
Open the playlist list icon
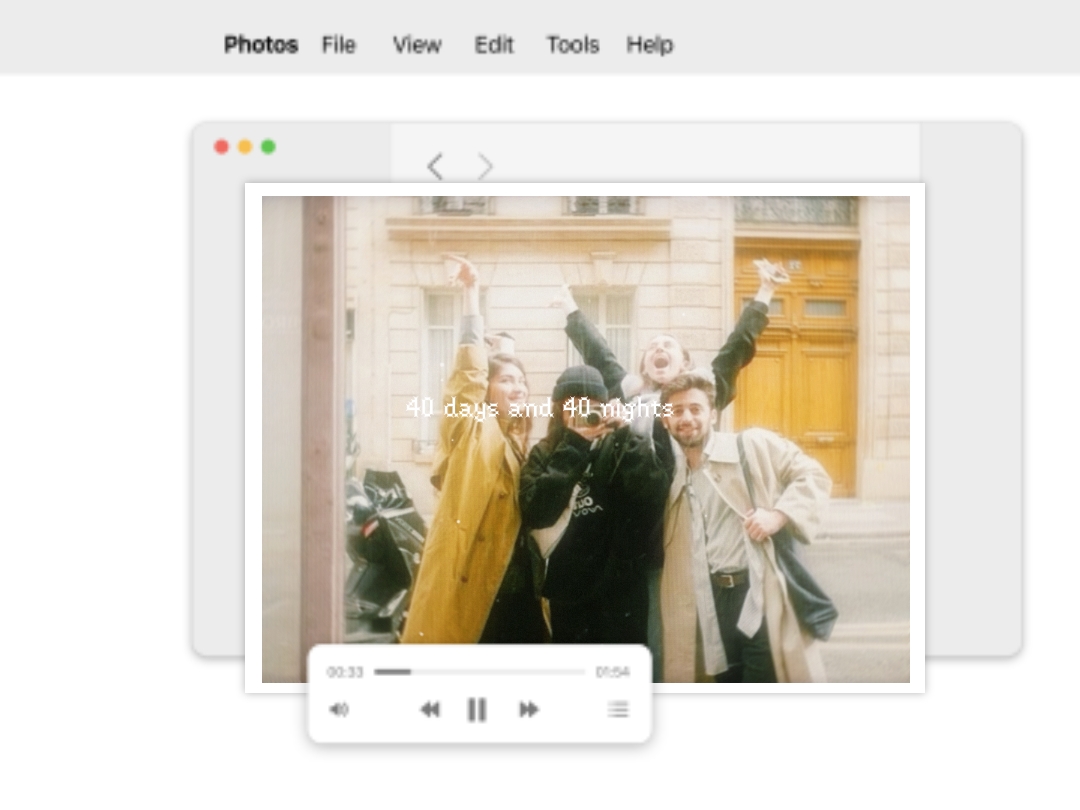point(618,710)
